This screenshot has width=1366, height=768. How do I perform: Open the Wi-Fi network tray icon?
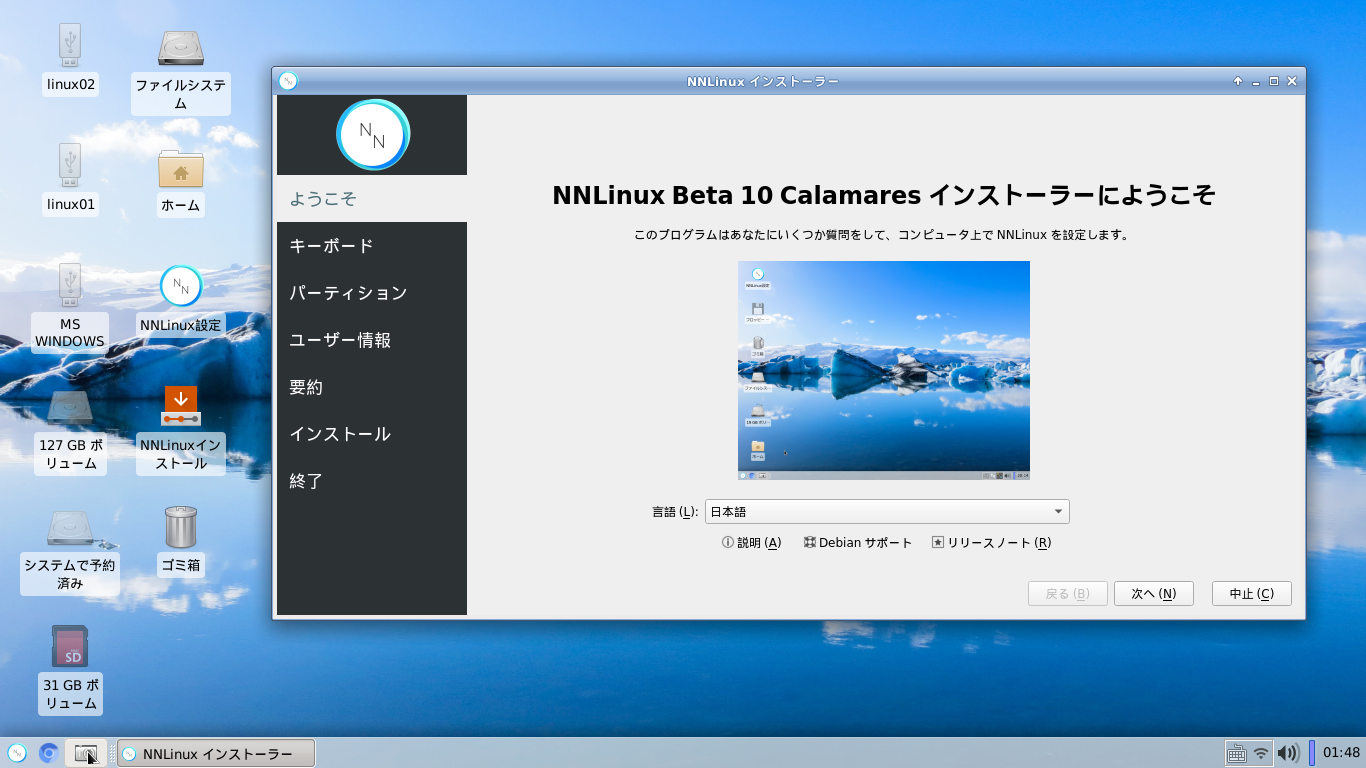tap(1261, 753)
